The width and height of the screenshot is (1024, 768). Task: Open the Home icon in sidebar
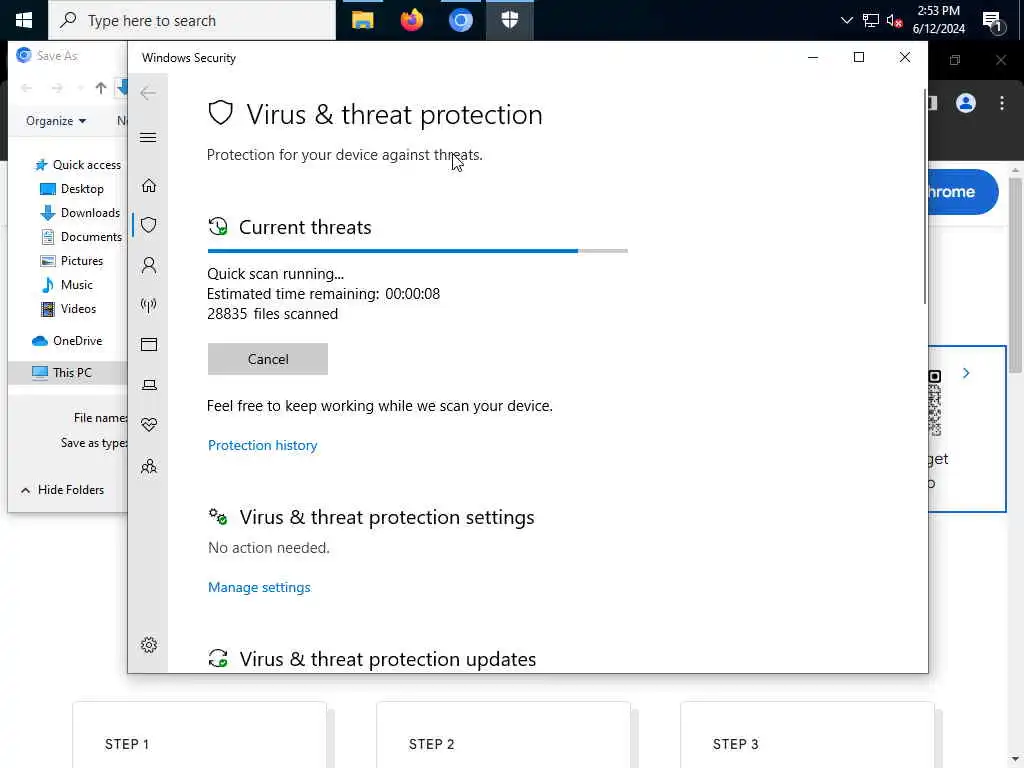coord(149,185)
